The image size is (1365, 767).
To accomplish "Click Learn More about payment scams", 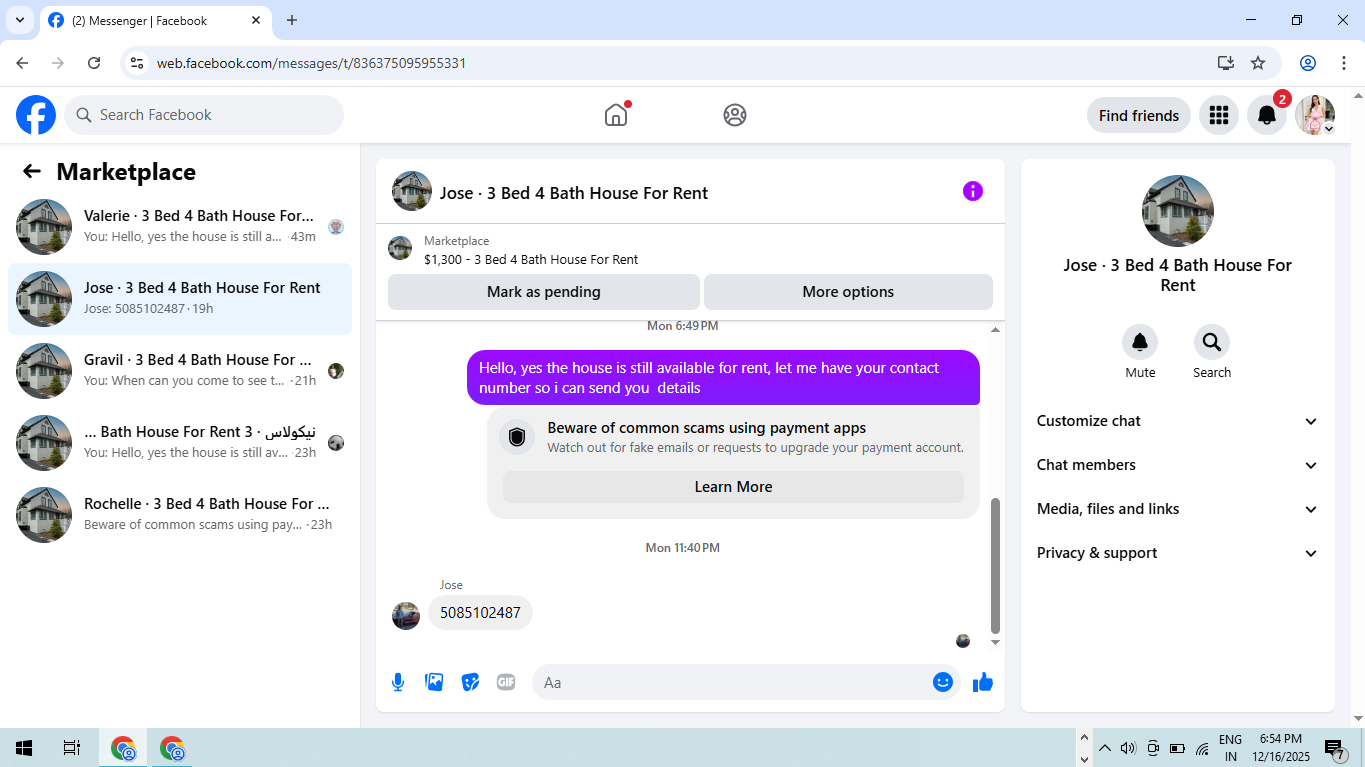I will click(733, 487).
